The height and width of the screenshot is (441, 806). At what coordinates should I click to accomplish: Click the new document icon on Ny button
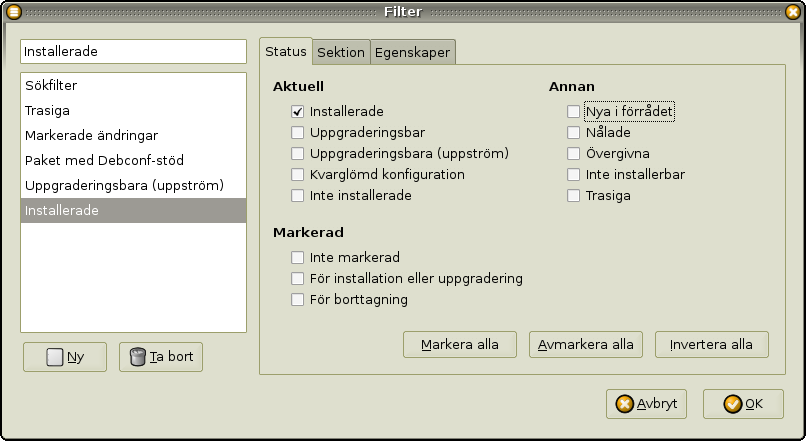pyautogui.click(x=55, y=357)
